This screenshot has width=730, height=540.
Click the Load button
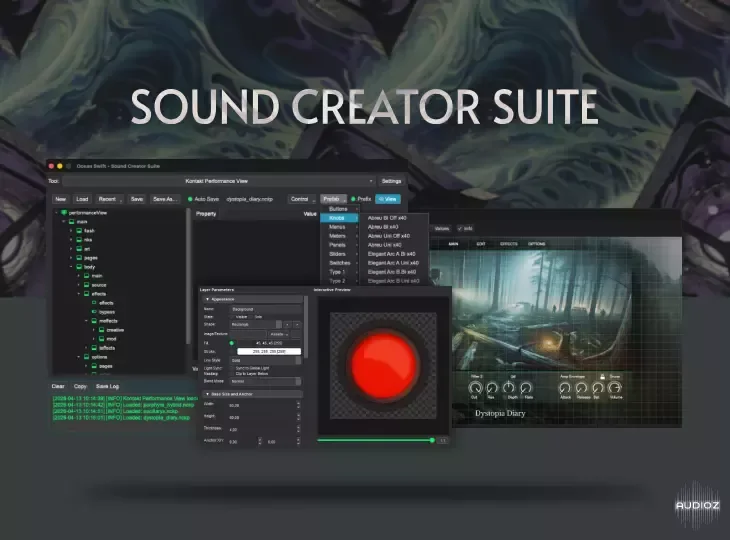coord(82,199)
